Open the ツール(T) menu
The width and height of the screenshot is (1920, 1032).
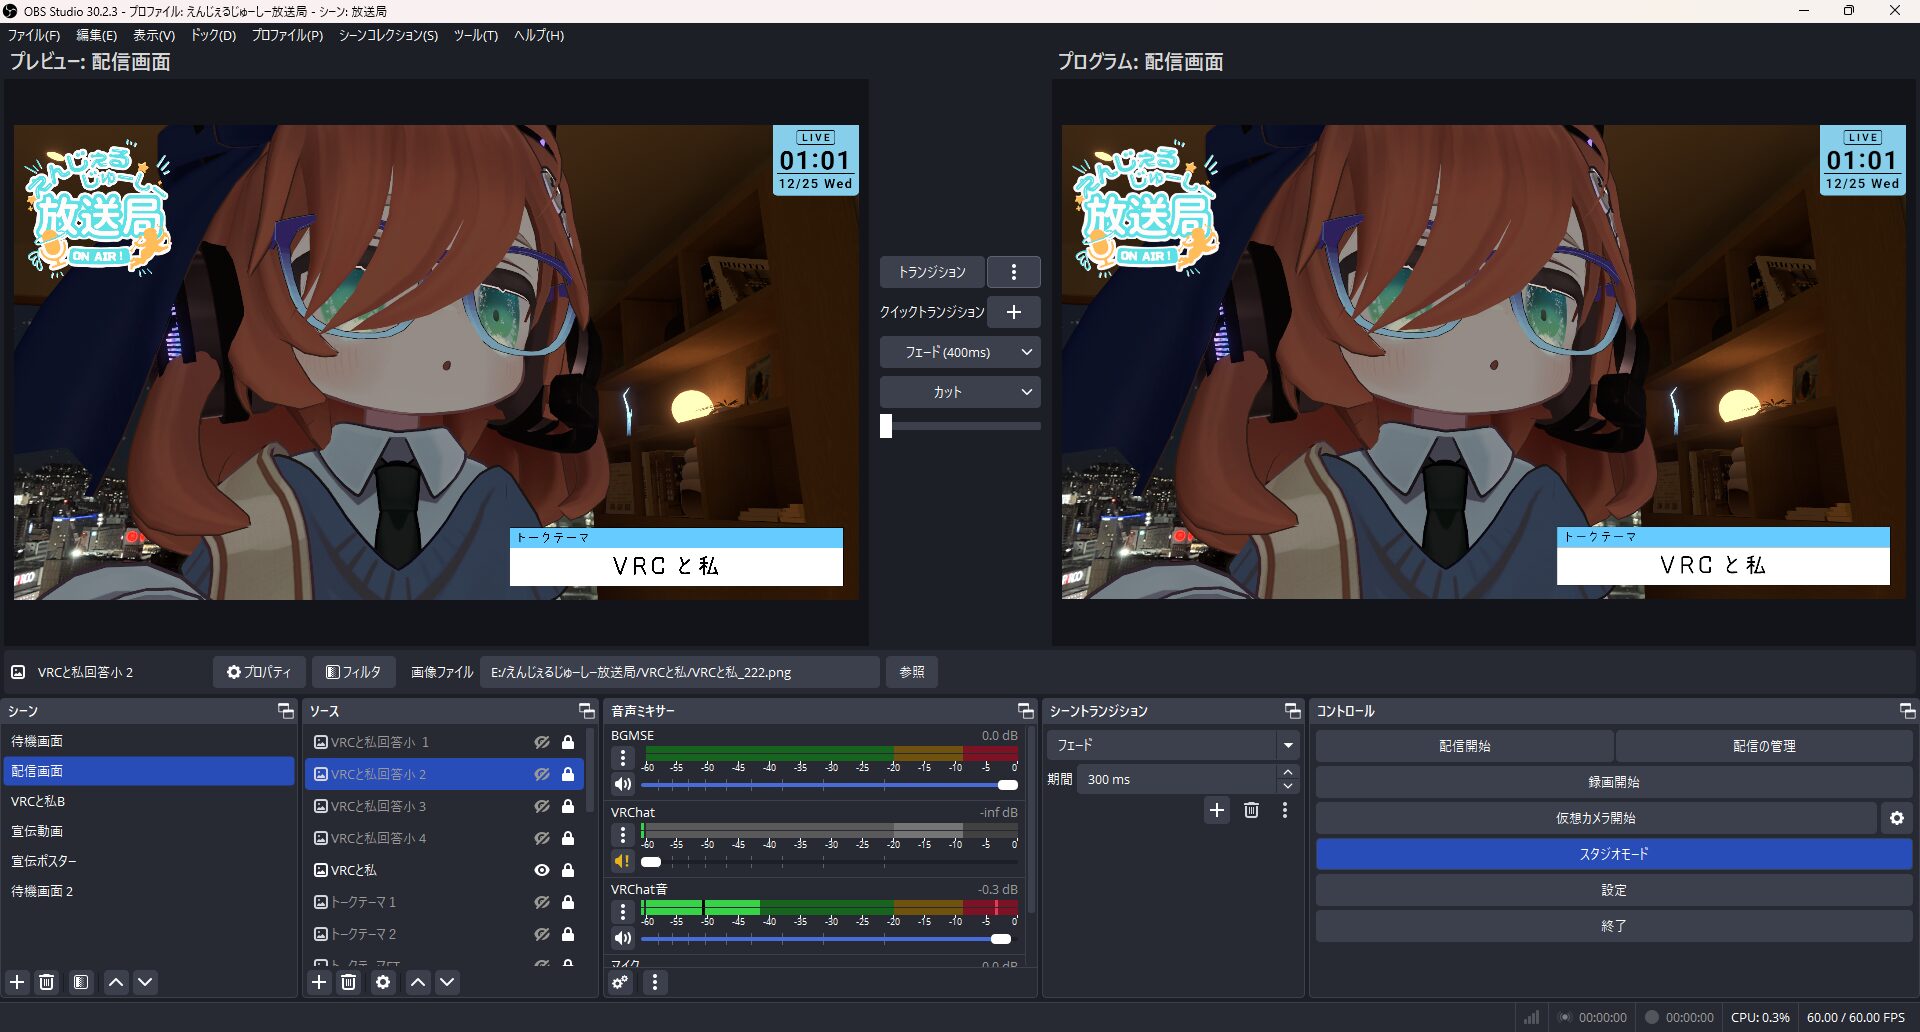(476, 35)
